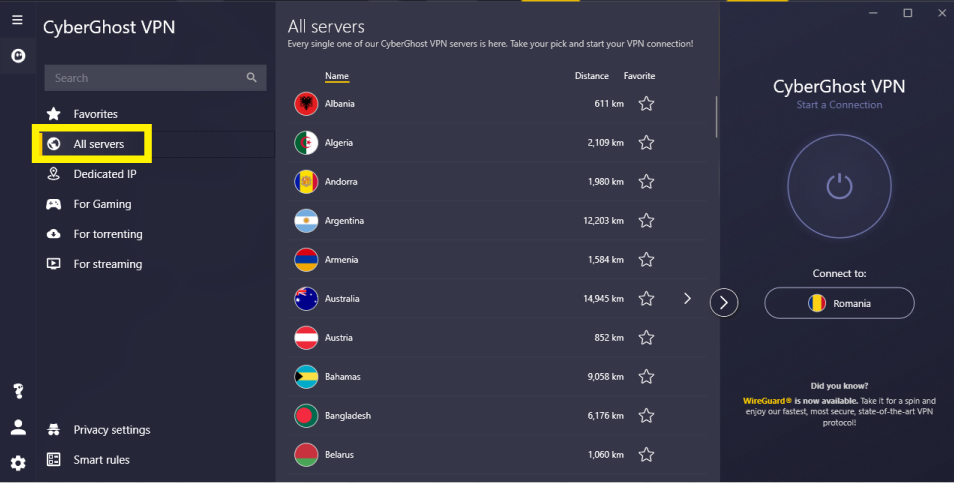Expand Australia server locations chevron
954x483 pixels.
tap(687, 298)
